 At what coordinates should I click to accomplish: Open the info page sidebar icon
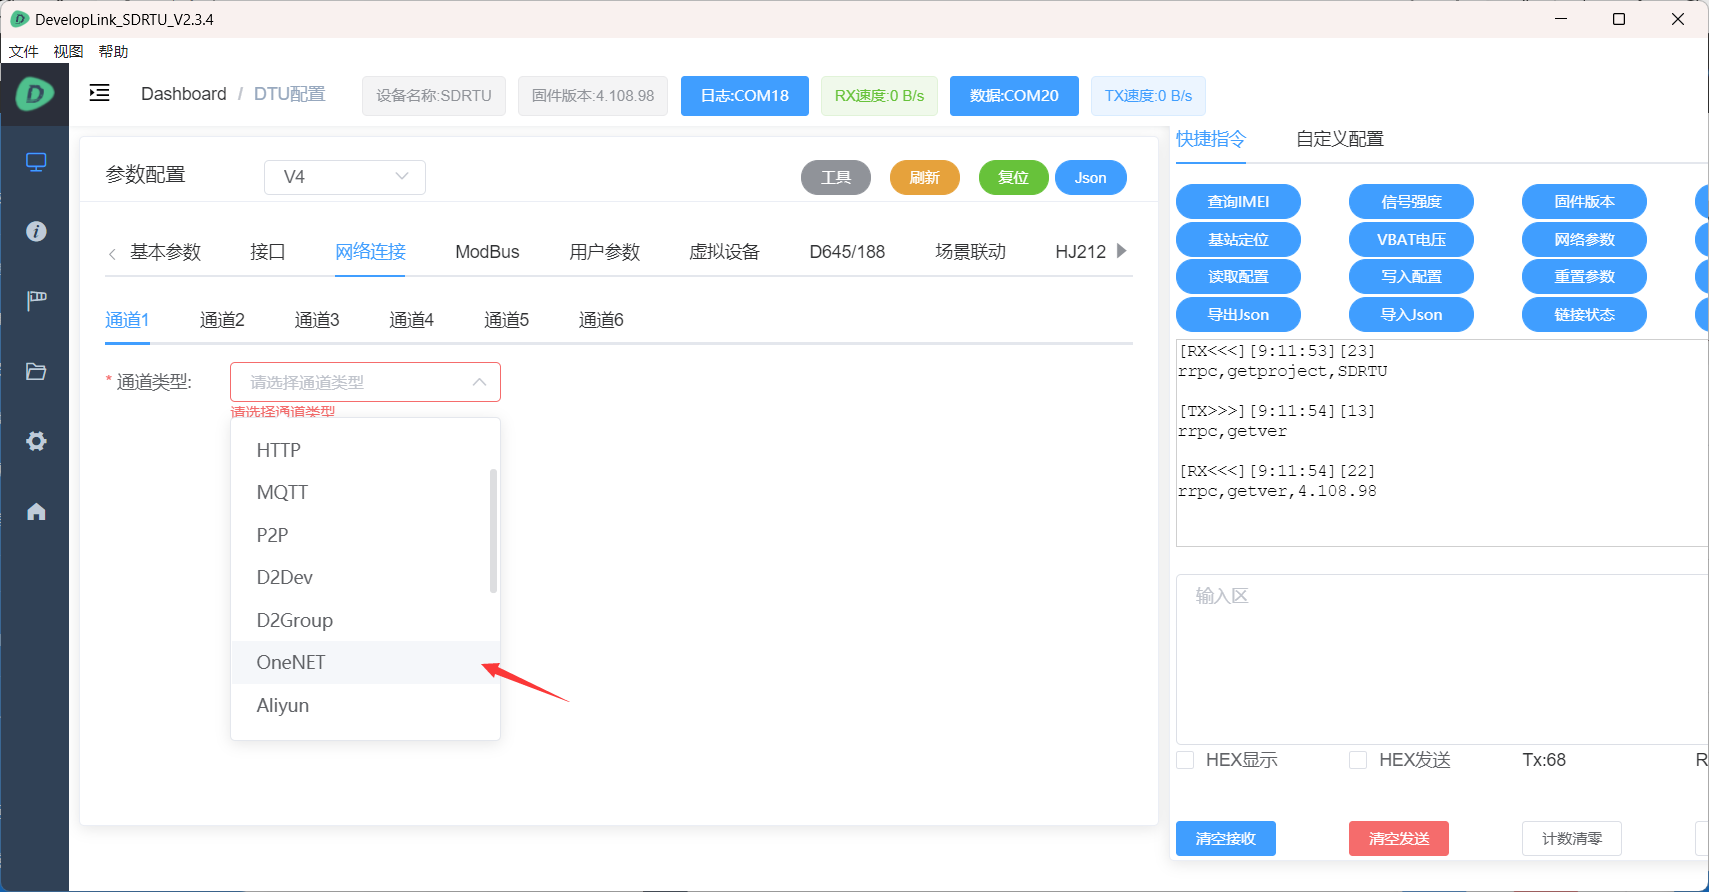point(36,231)
